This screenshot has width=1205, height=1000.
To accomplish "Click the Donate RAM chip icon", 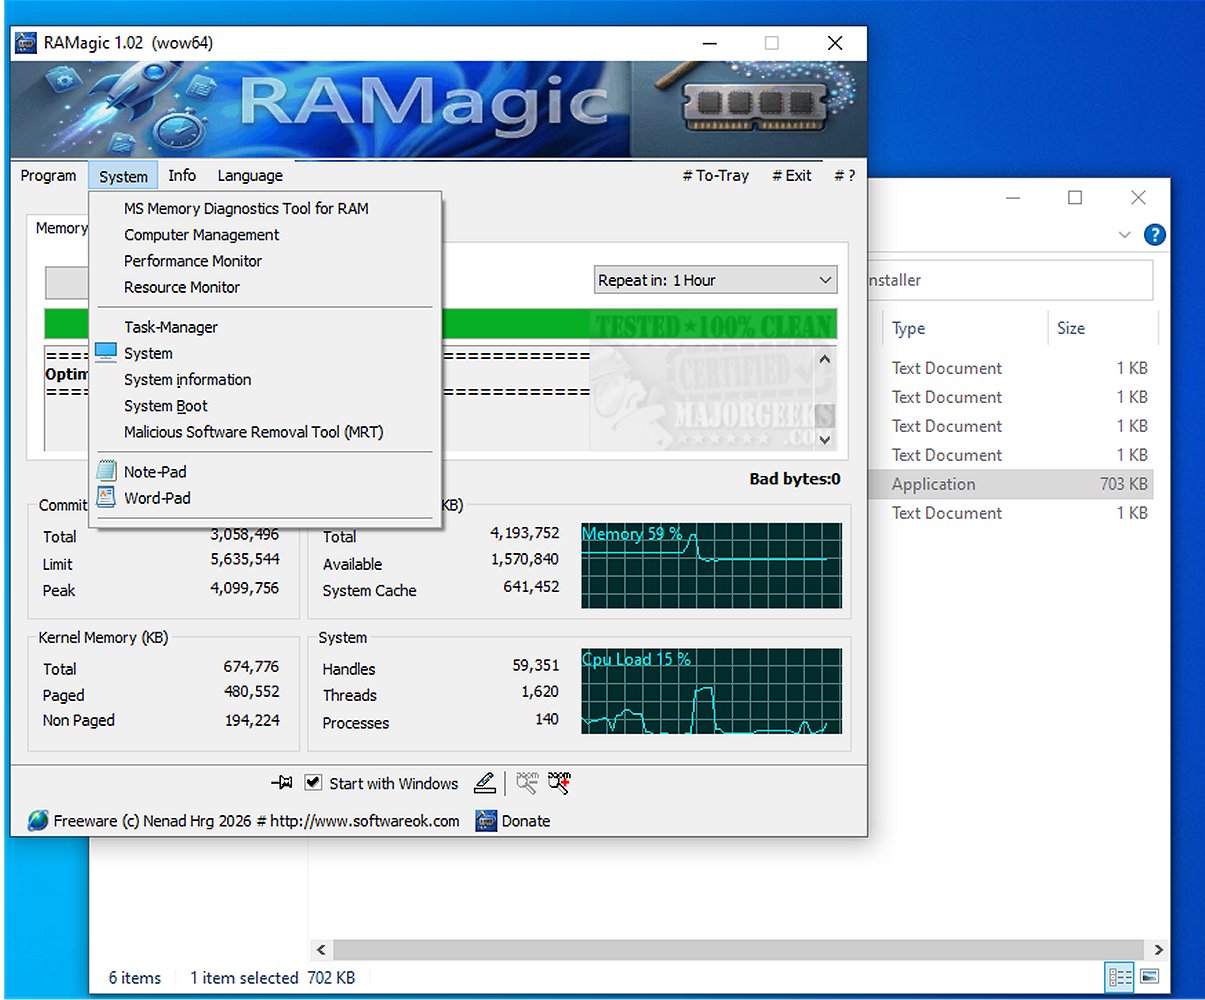I will (487, 821).
